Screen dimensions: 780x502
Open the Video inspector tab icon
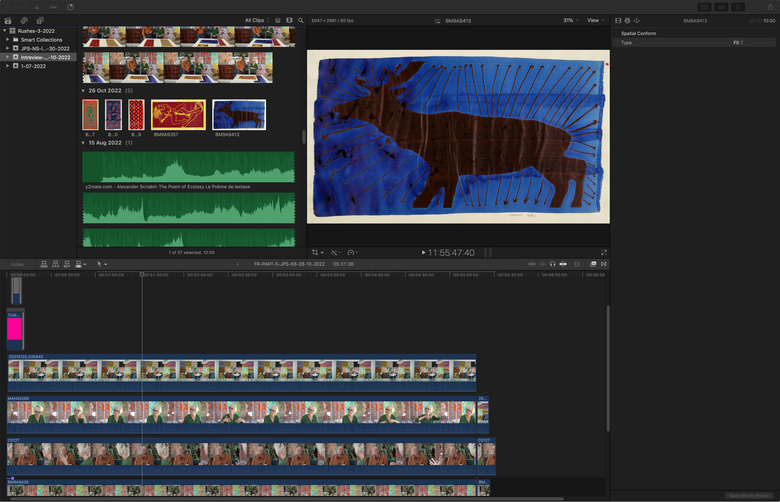[x=618, y=20]
